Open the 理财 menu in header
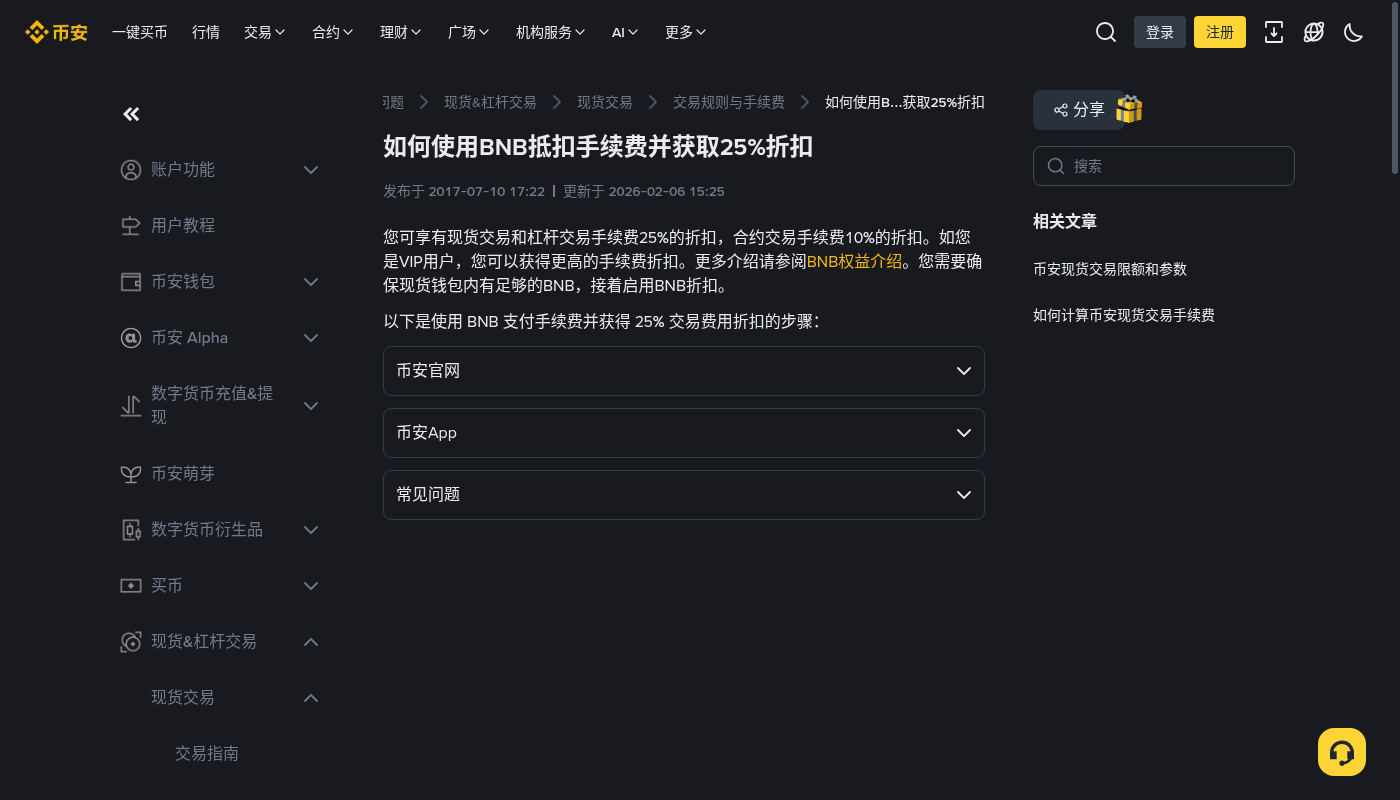Viewport: 1400px width, 800px height. (x=401, y=32)
